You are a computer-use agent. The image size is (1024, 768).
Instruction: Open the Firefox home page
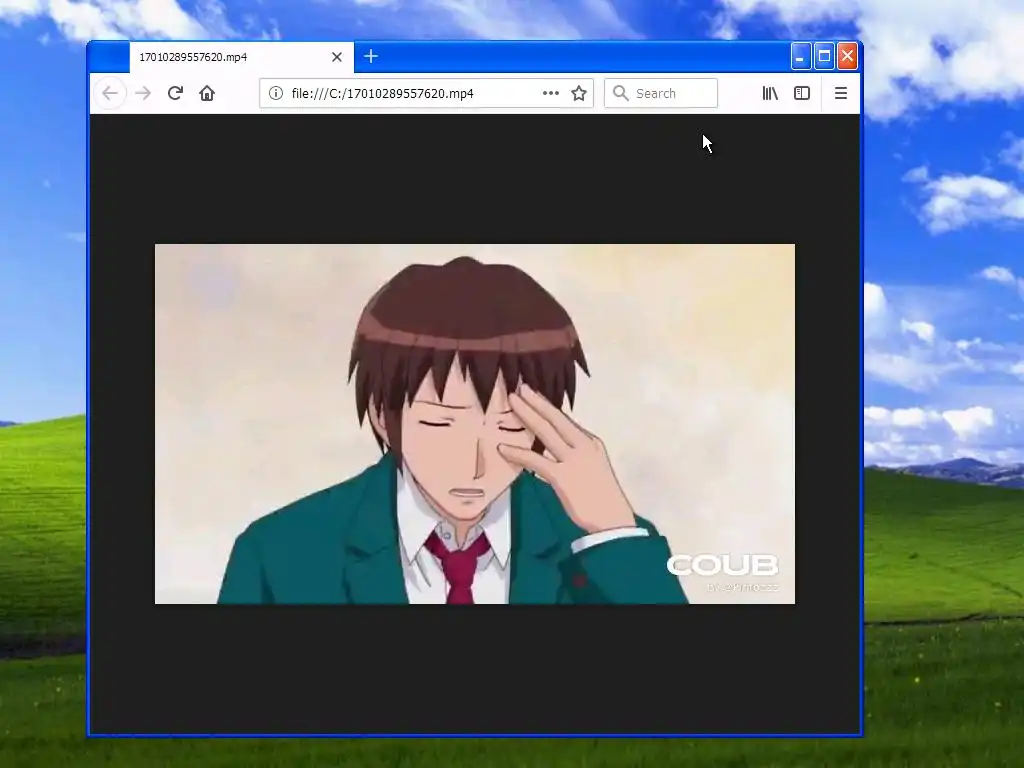pos(207,93)
